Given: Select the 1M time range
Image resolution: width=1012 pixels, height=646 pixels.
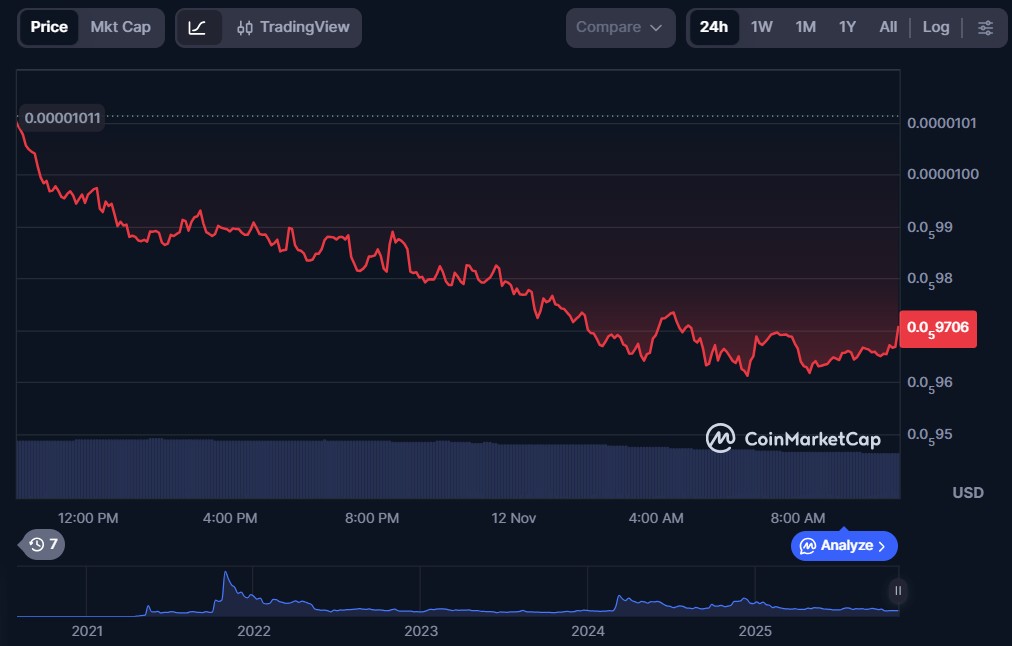Looking at the screenshot, I should [x=805, y=27].
